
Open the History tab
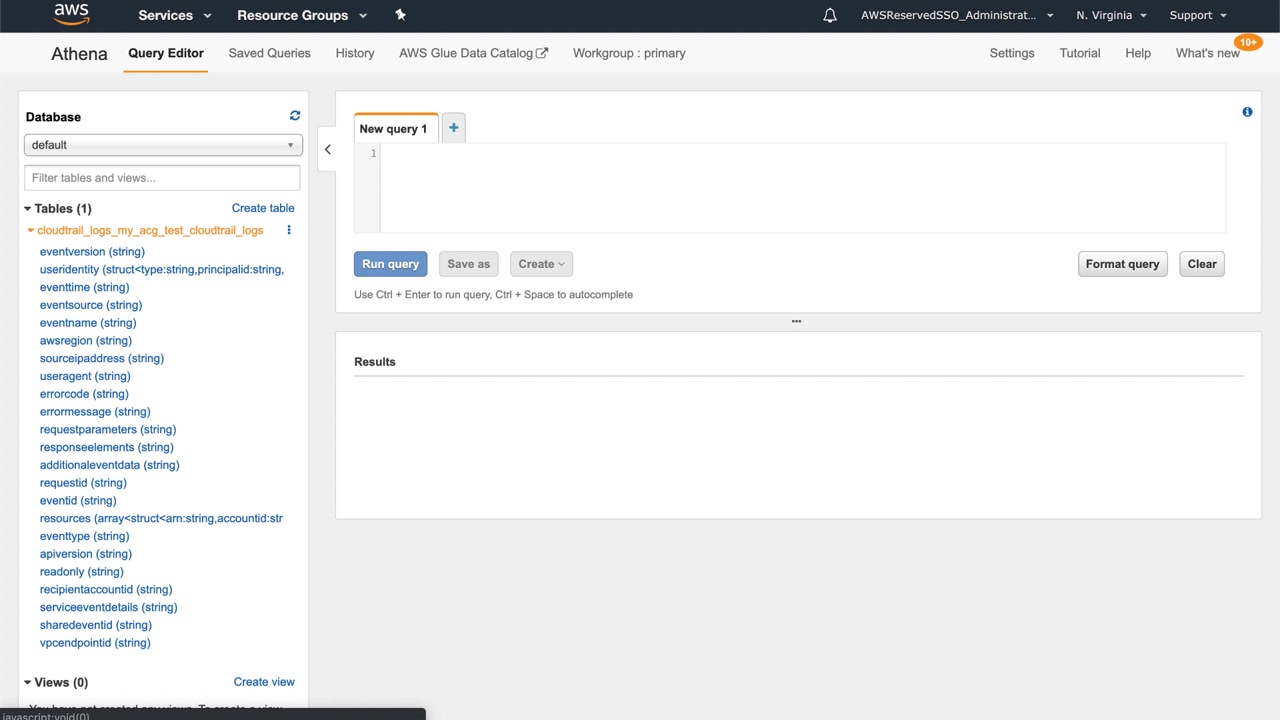point(355,53)
